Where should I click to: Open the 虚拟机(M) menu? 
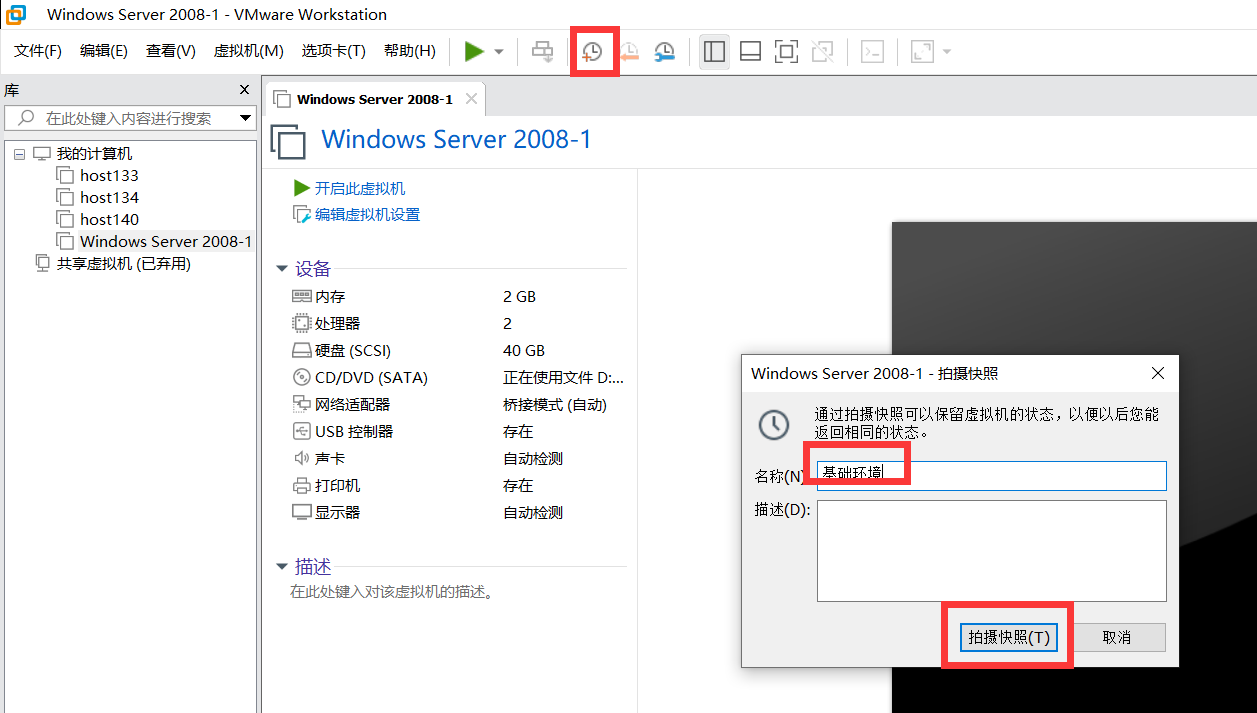point(249,51)
